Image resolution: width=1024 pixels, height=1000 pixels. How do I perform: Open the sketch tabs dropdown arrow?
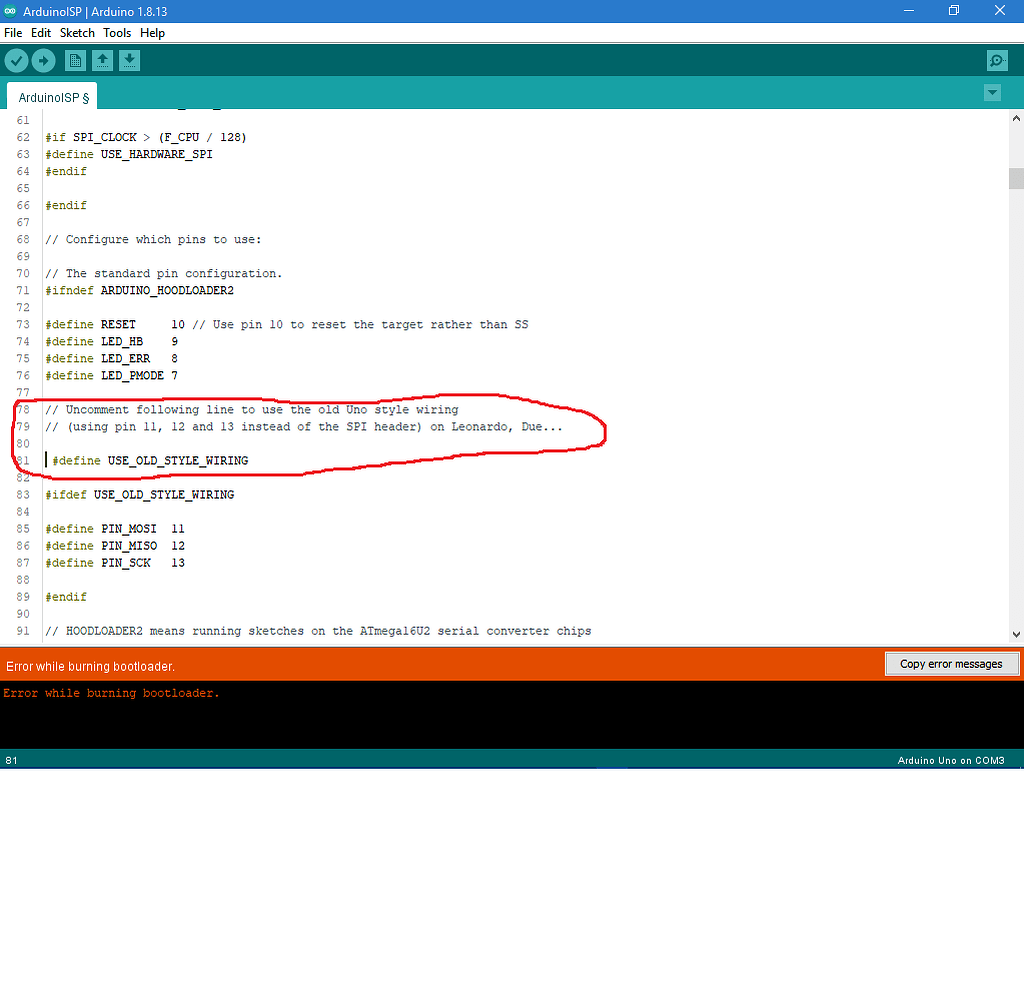point(992,92)
